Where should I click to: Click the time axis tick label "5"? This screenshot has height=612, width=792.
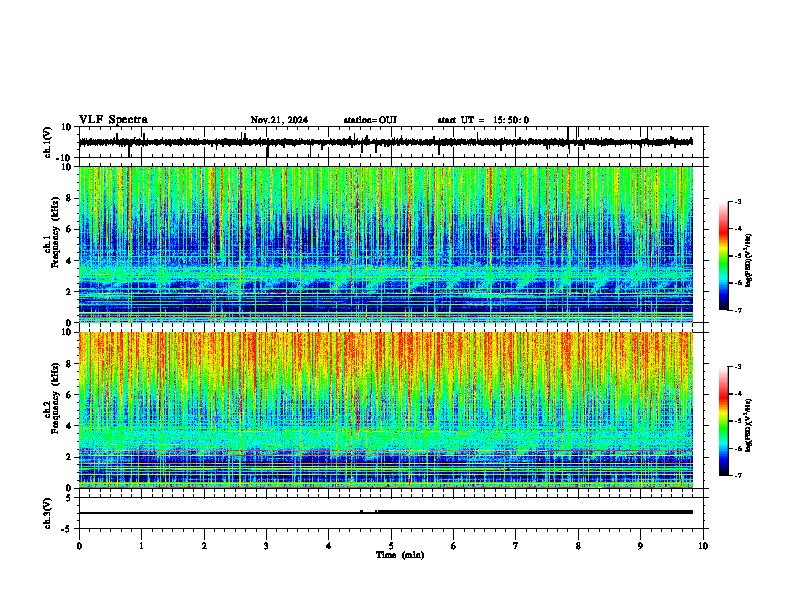[391, 546]
